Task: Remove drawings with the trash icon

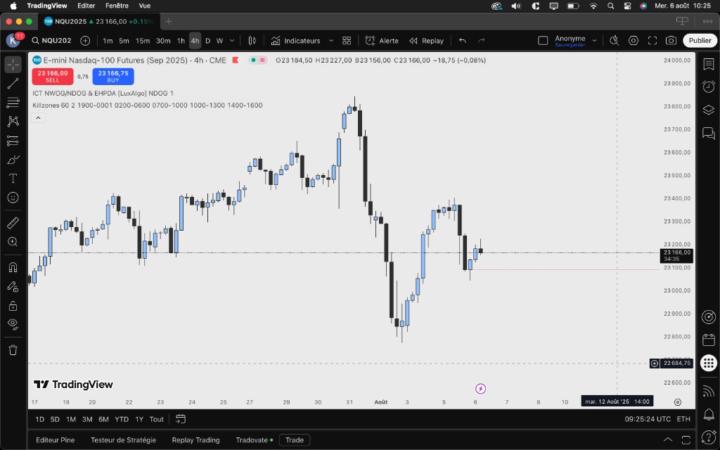Action: [13, 350]
